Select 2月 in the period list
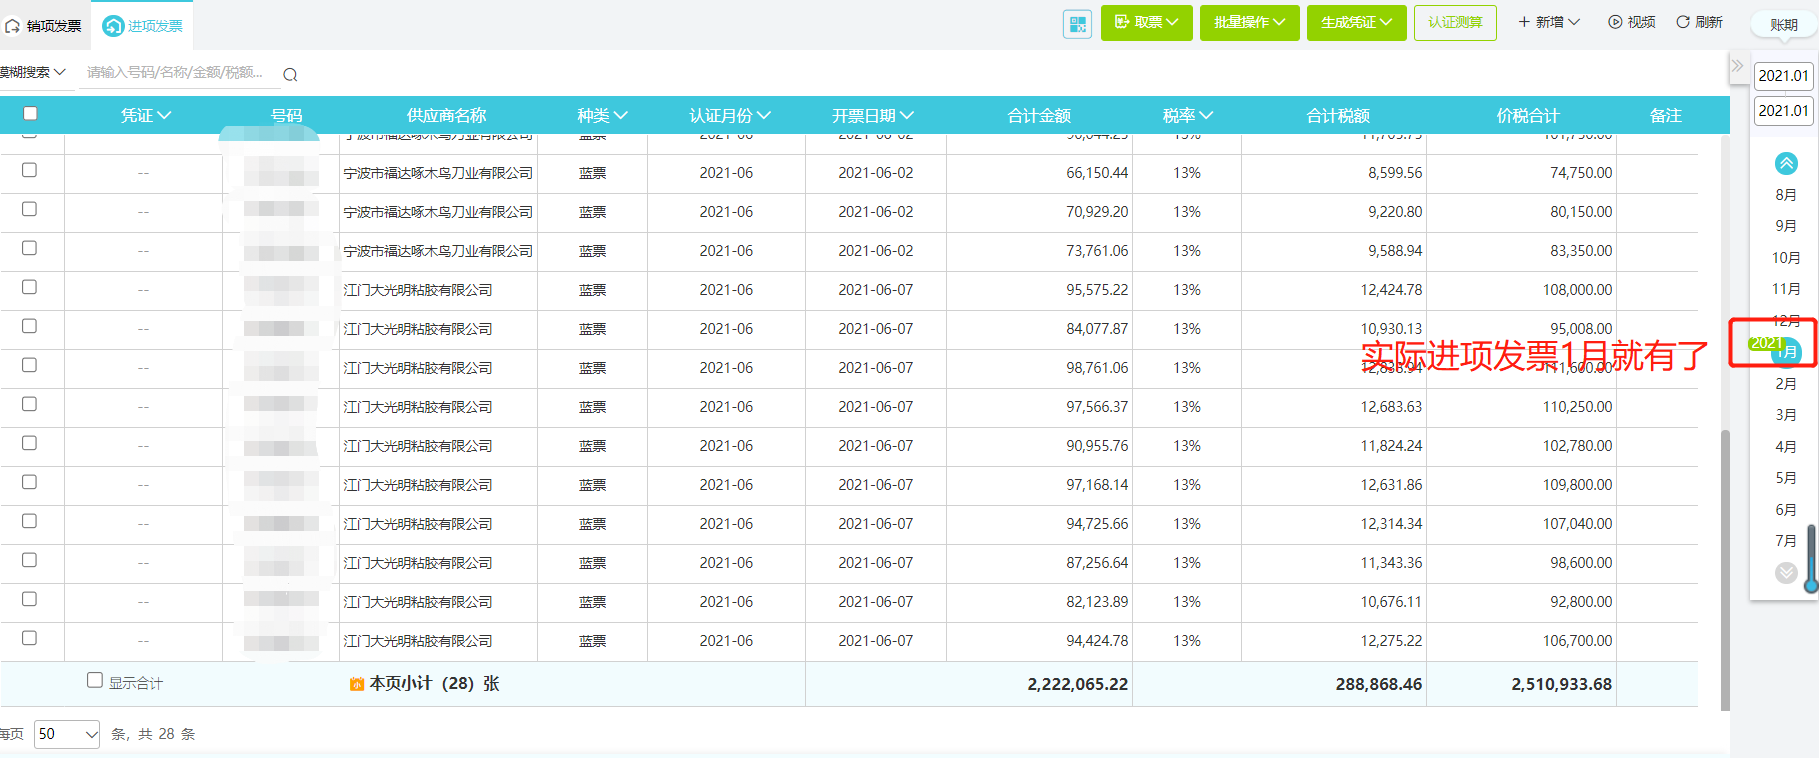1819x758 pixels. 1786,384
